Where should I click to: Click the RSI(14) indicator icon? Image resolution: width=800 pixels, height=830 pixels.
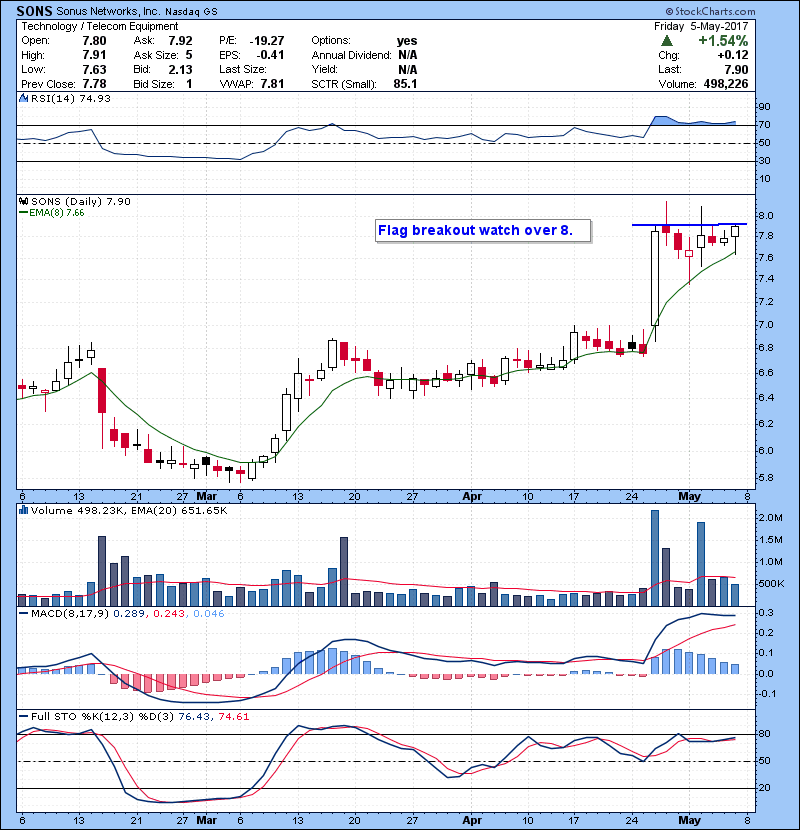(x=23, y=98)
